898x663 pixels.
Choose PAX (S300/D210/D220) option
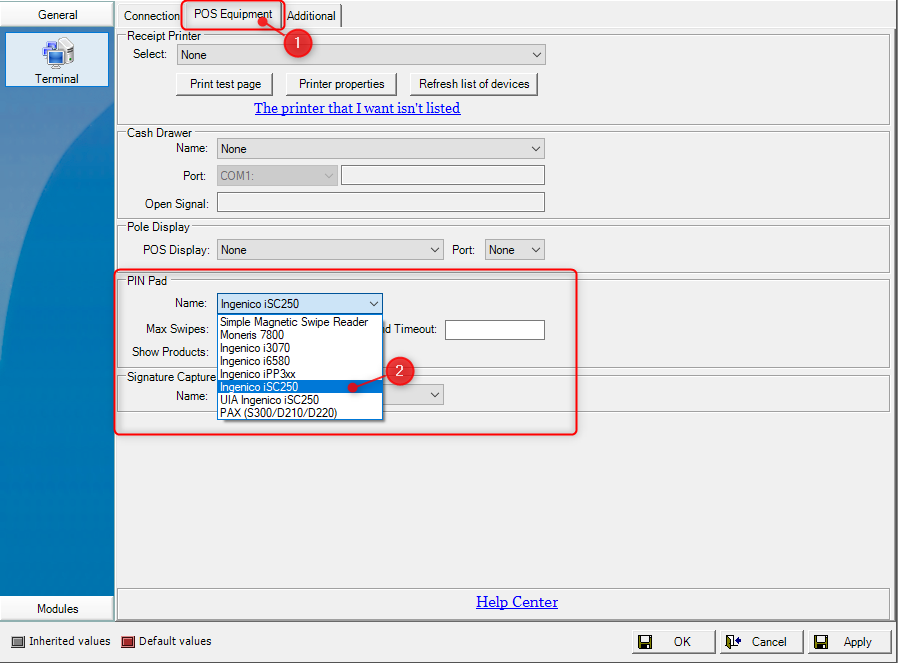click(x=300, y=413)
